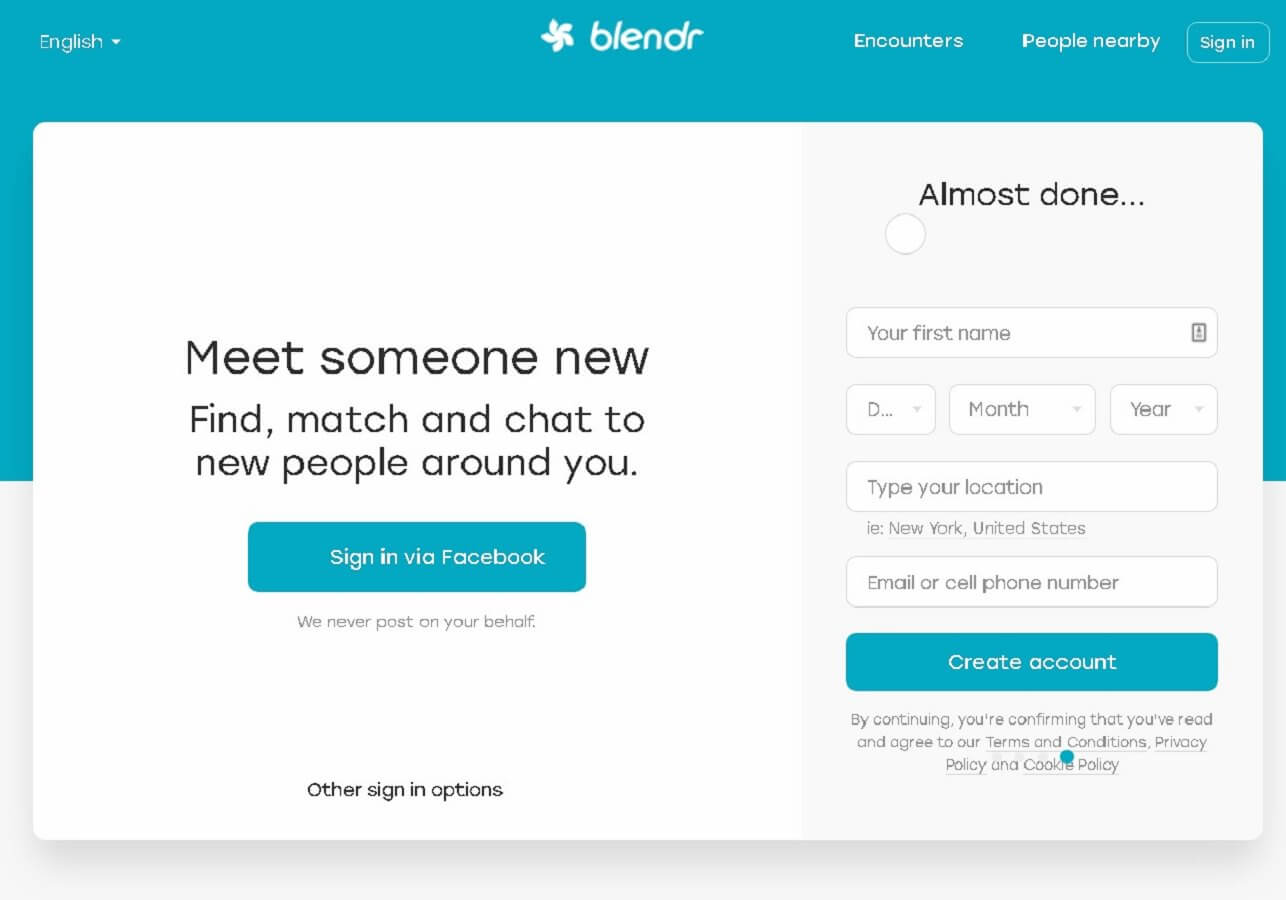This screenshot has width=1286, height=900.
Task: Click the New York, United States suggestion
Action: tap(986, 529)
